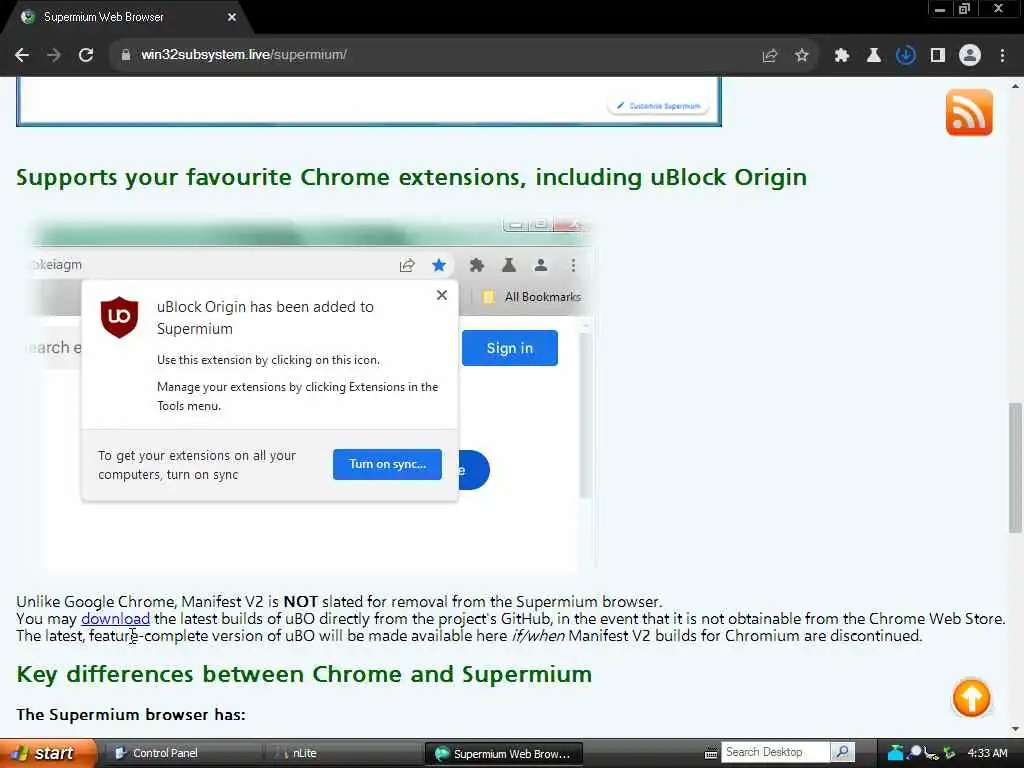
Task: Click the Turn on sync button in screenshot
Action: coord(387,464)
